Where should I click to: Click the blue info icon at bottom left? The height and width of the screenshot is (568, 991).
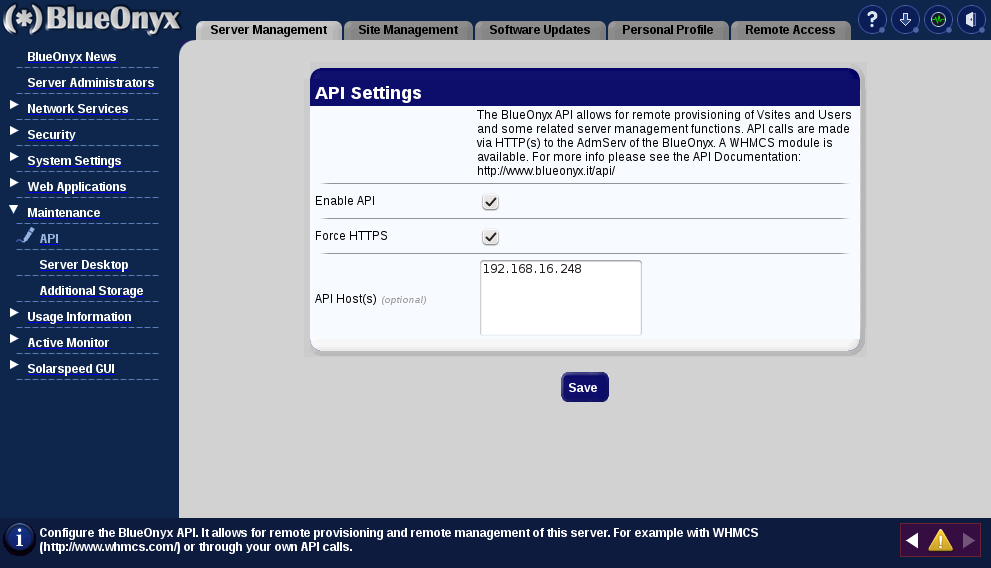[19, 538]
